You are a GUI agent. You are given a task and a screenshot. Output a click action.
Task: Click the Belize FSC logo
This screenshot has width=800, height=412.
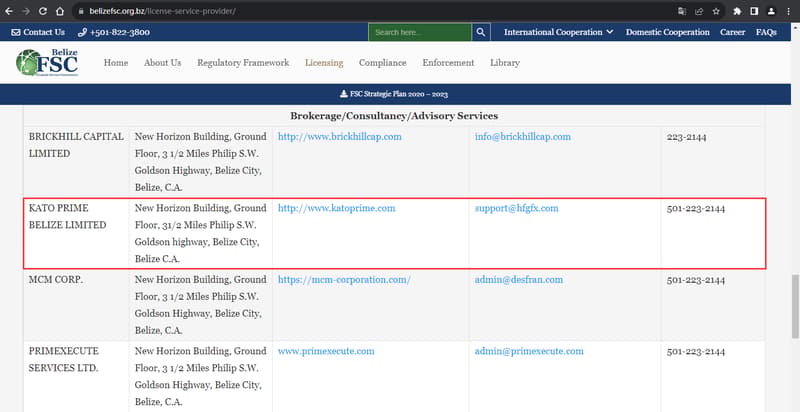point(47,62)
